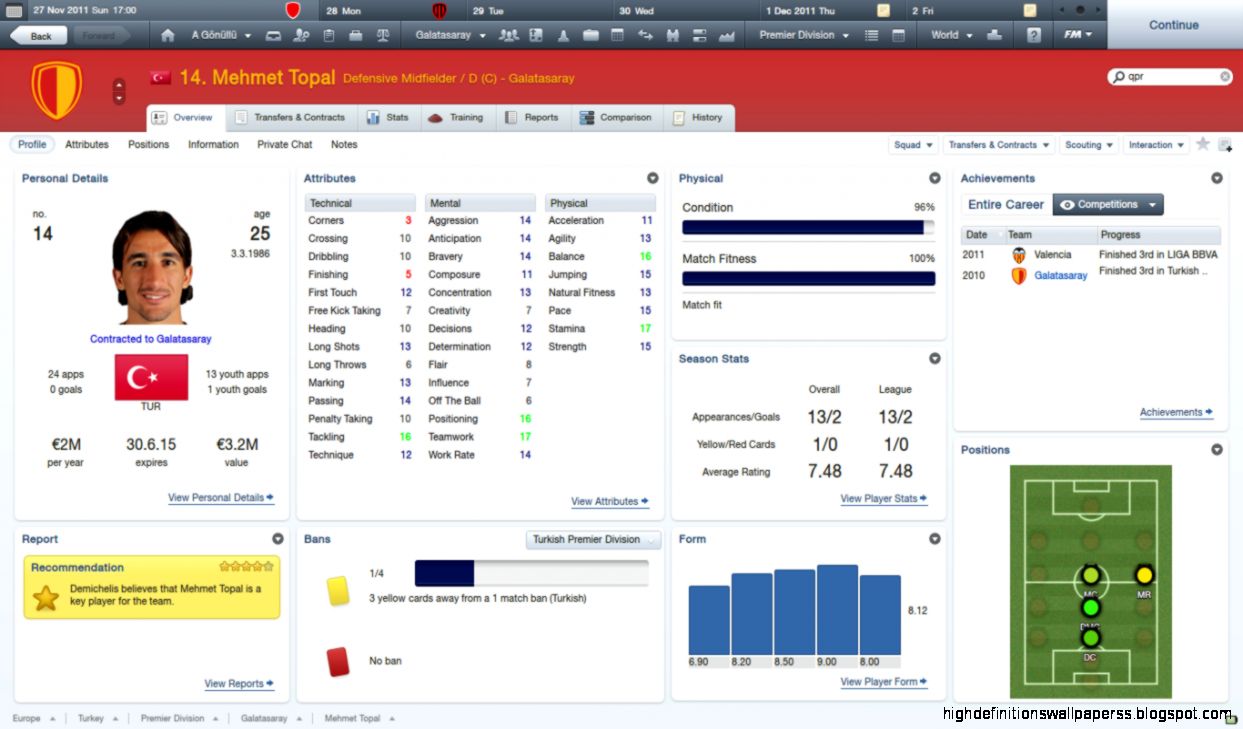This screenshot has width=1243, height=729.
Task: Select the DC position dot on pitch
Action: tap(1090, 637)
